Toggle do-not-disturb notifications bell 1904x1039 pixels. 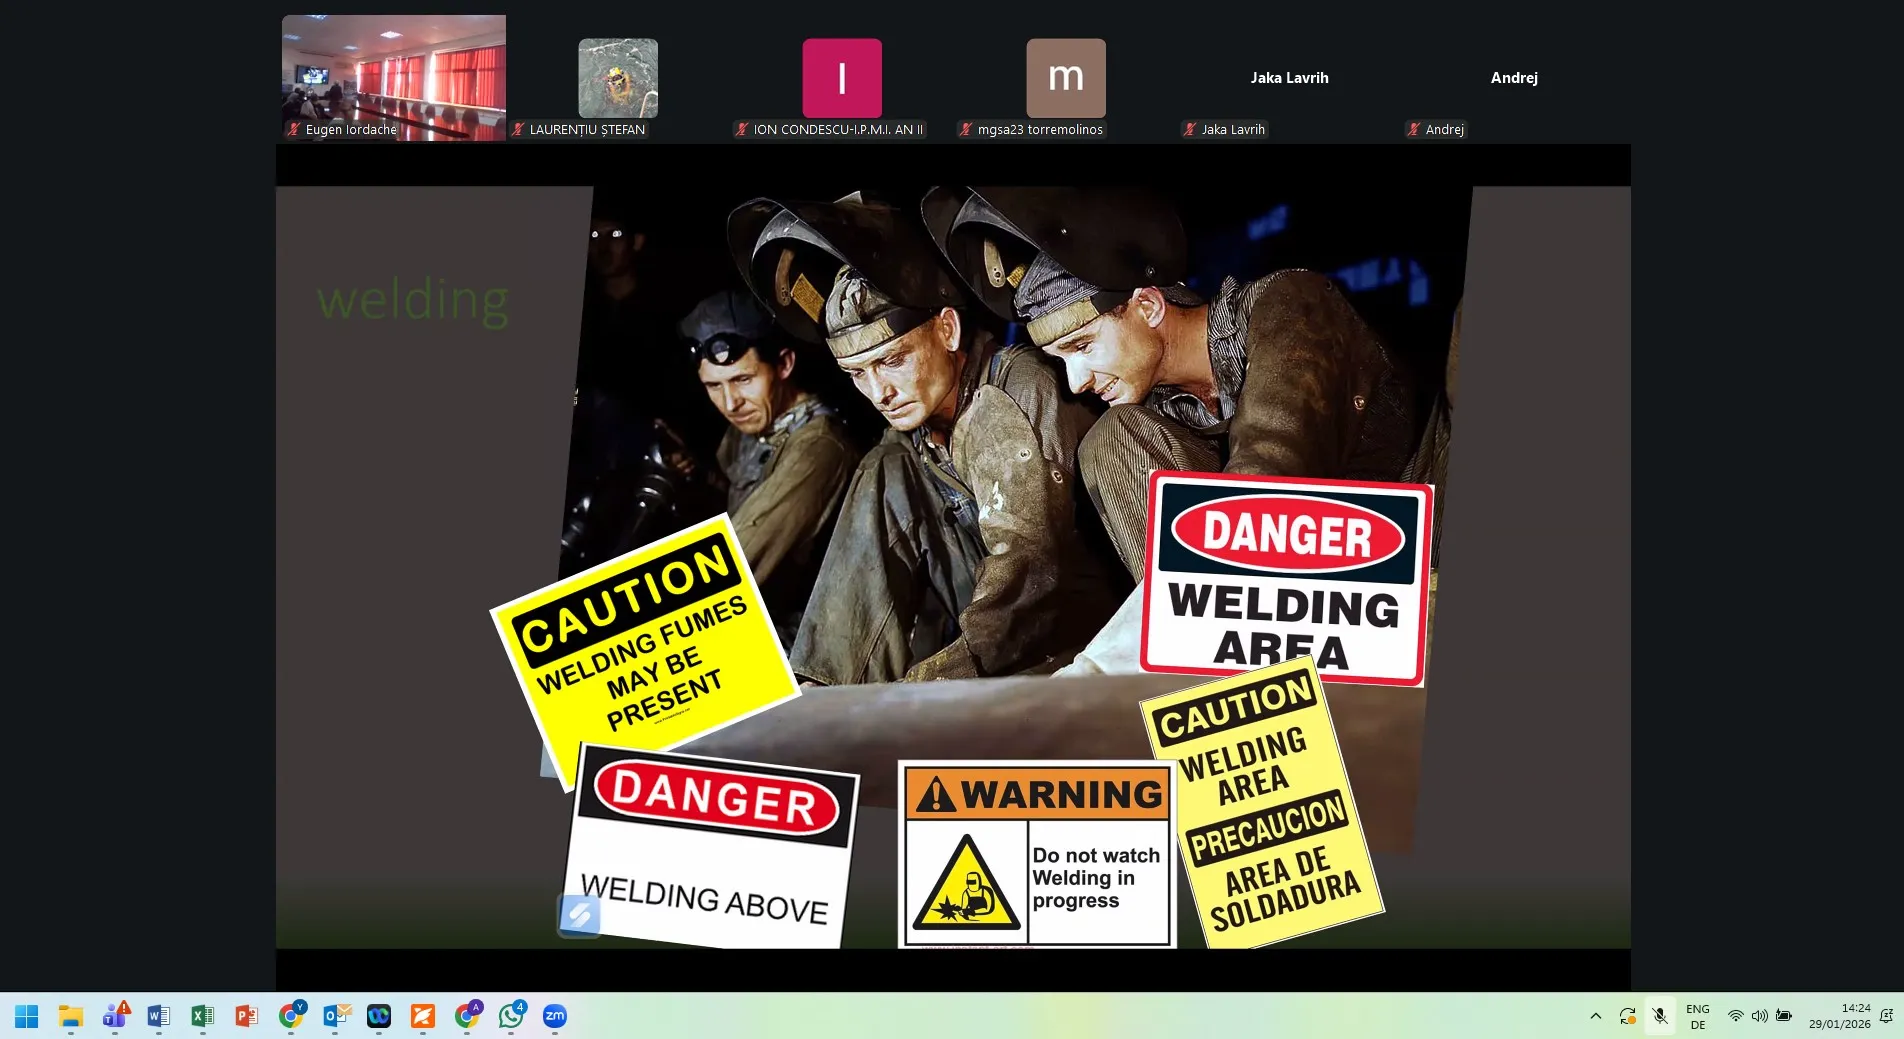pyautogui.click(x=1886, y=1016)
